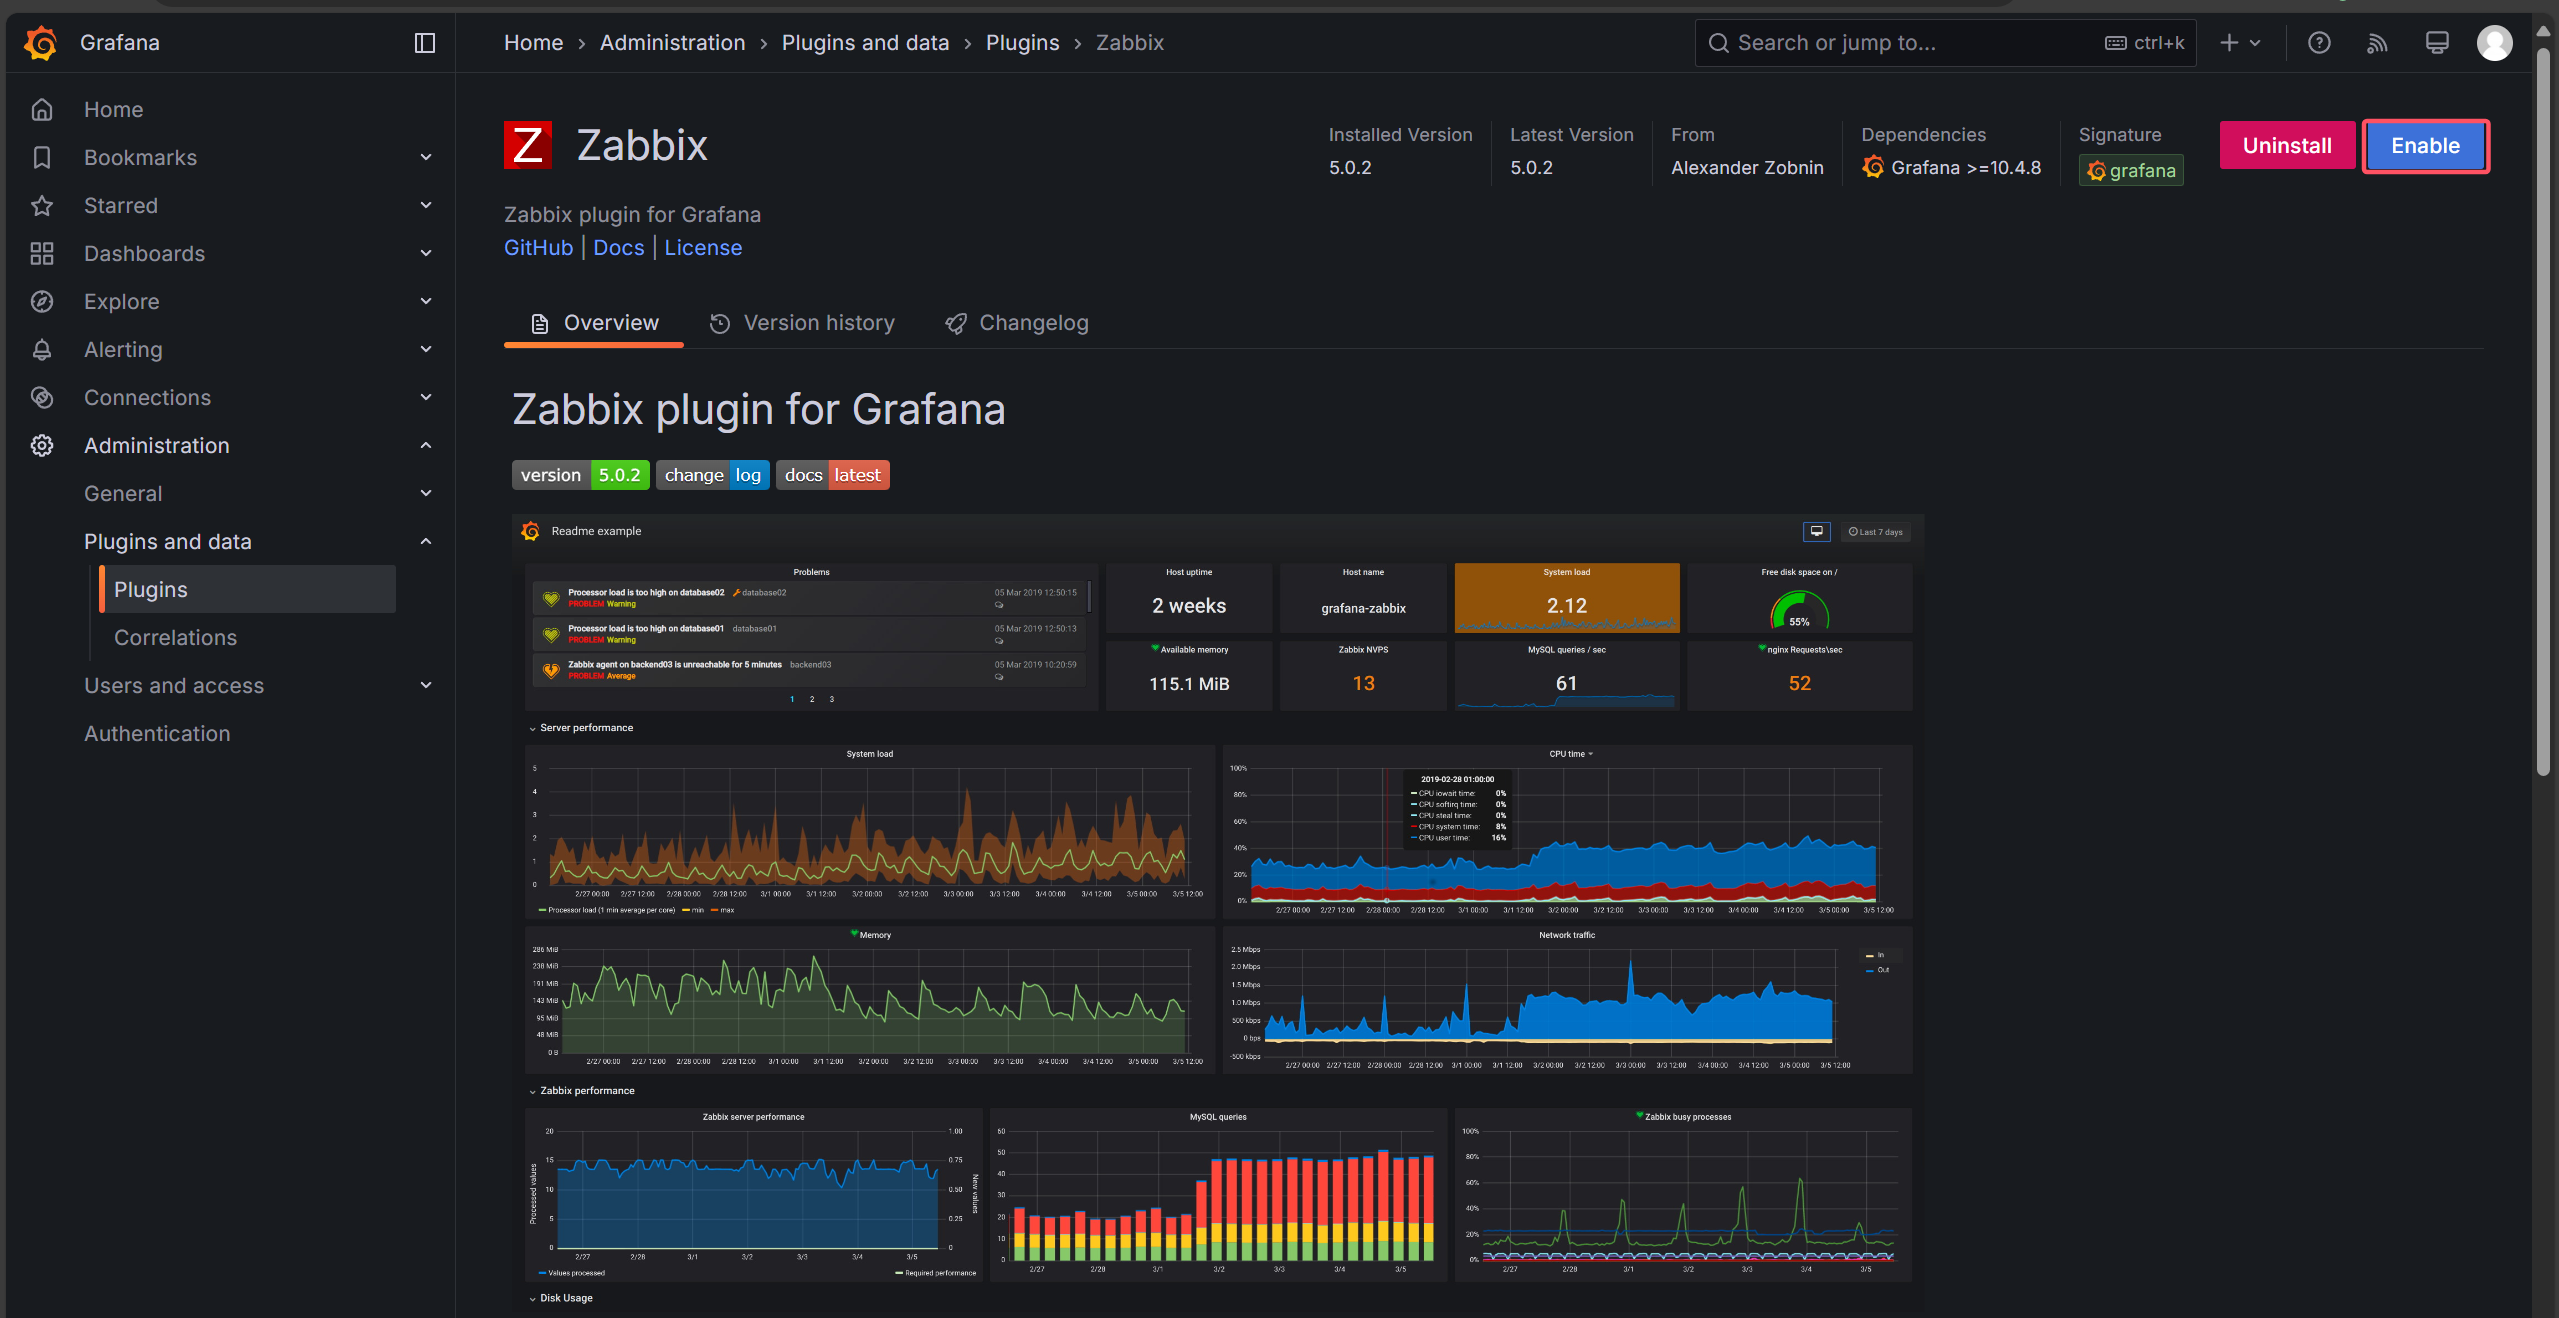Viewport: 2559px width, 1318px height.
Task: Switch to the Changelog tab
Action: point(1017,323)
